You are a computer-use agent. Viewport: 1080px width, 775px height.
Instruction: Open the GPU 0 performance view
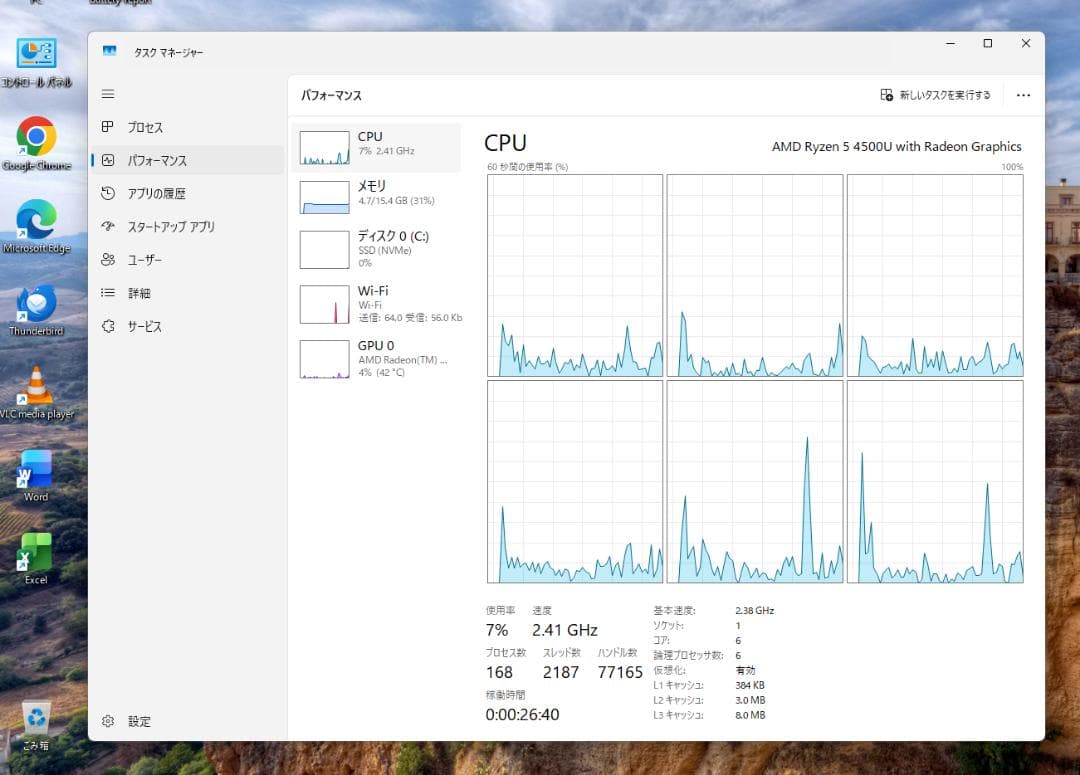[375, 359]
